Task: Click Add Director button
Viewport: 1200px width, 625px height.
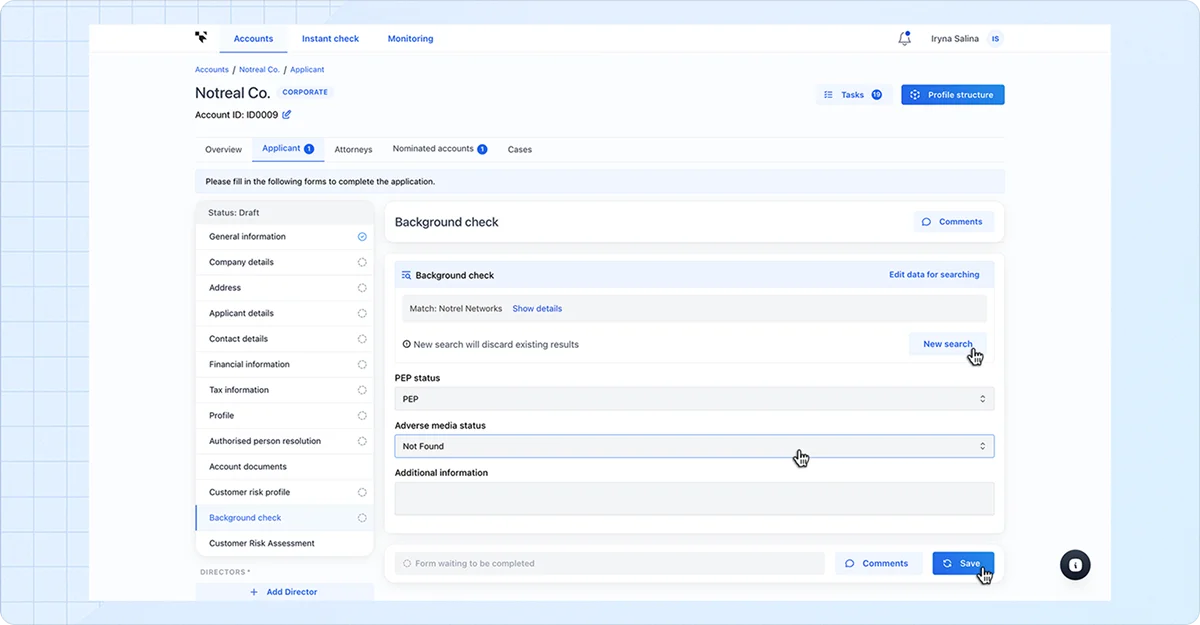Action: 284,592
